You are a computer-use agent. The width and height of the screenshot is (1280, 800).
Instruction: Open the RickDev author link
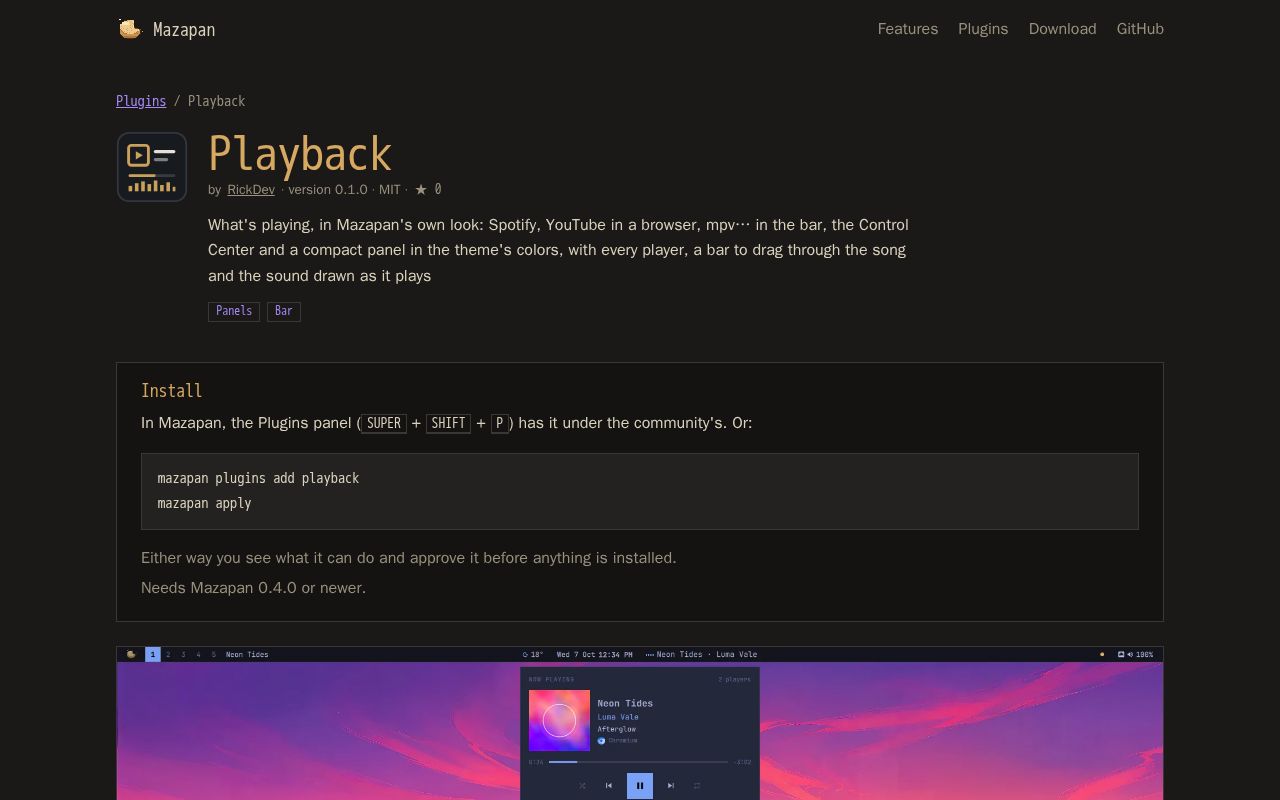[x=251, y=189]
